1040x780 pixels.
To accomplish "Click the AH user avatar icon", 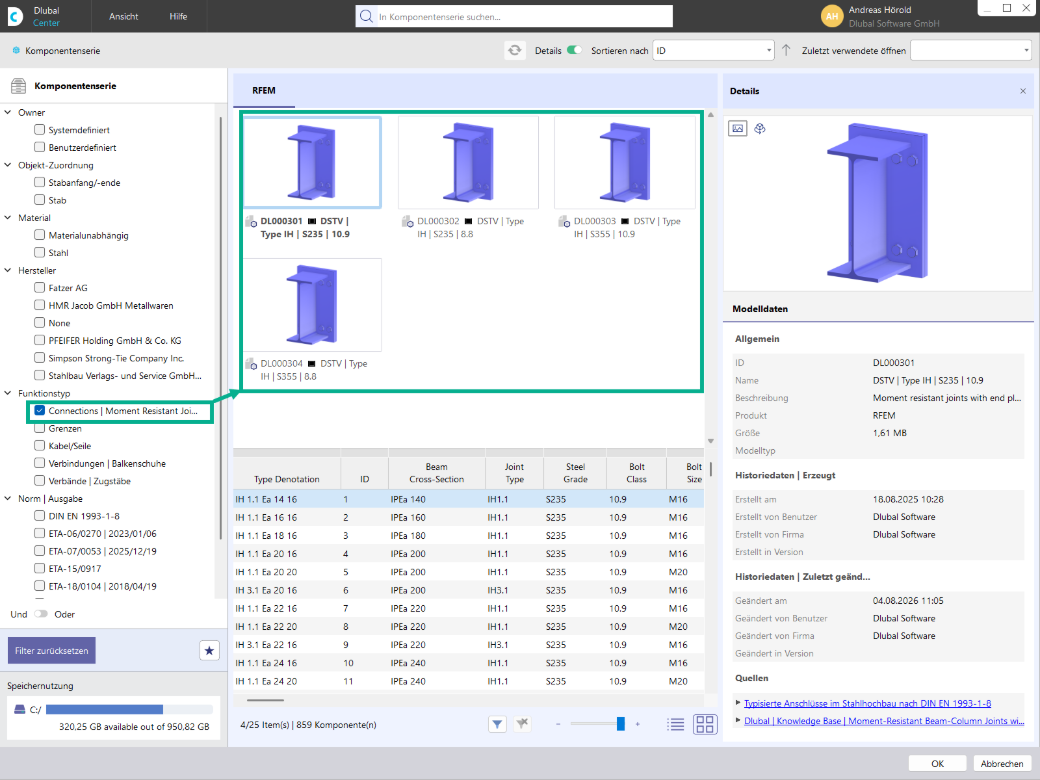I will [832, 17].
